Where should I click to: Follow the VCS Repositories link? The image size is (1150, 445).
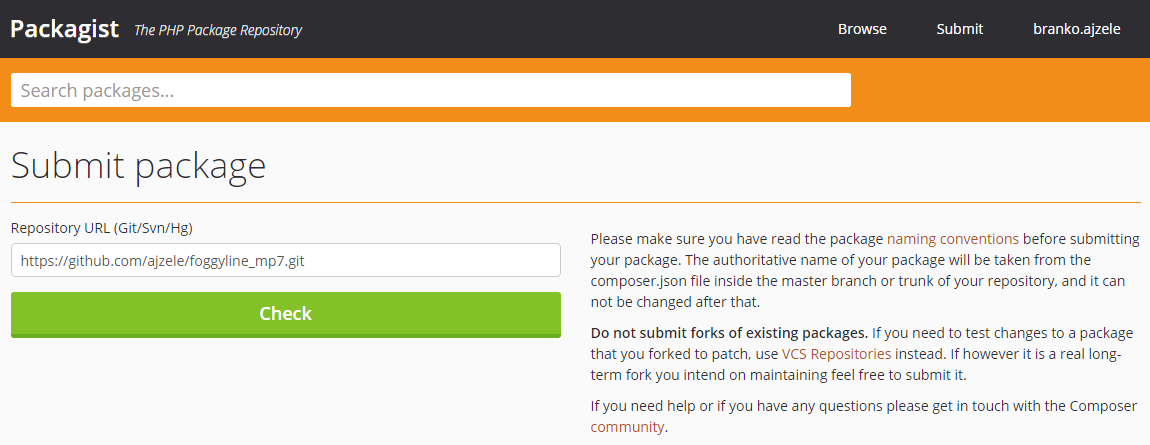coord(836,354)
